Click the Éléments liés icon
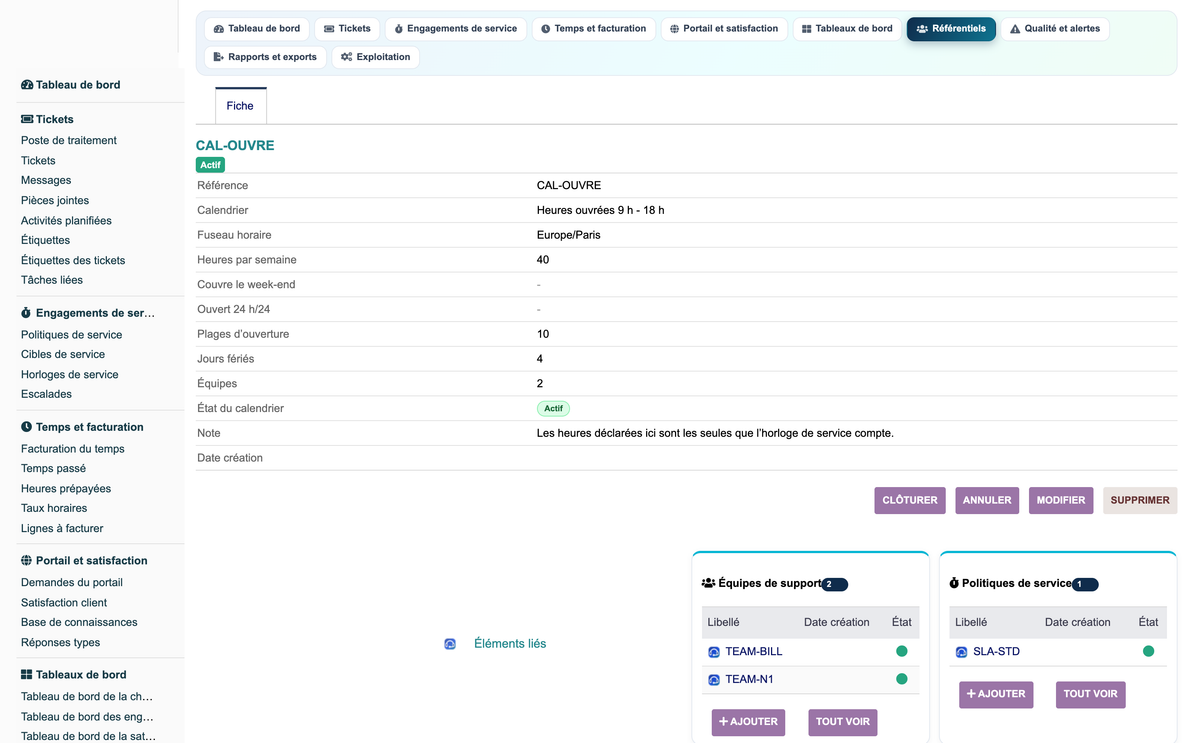Viewport: 1200px width, 743px height. click(x=450, y=644)
